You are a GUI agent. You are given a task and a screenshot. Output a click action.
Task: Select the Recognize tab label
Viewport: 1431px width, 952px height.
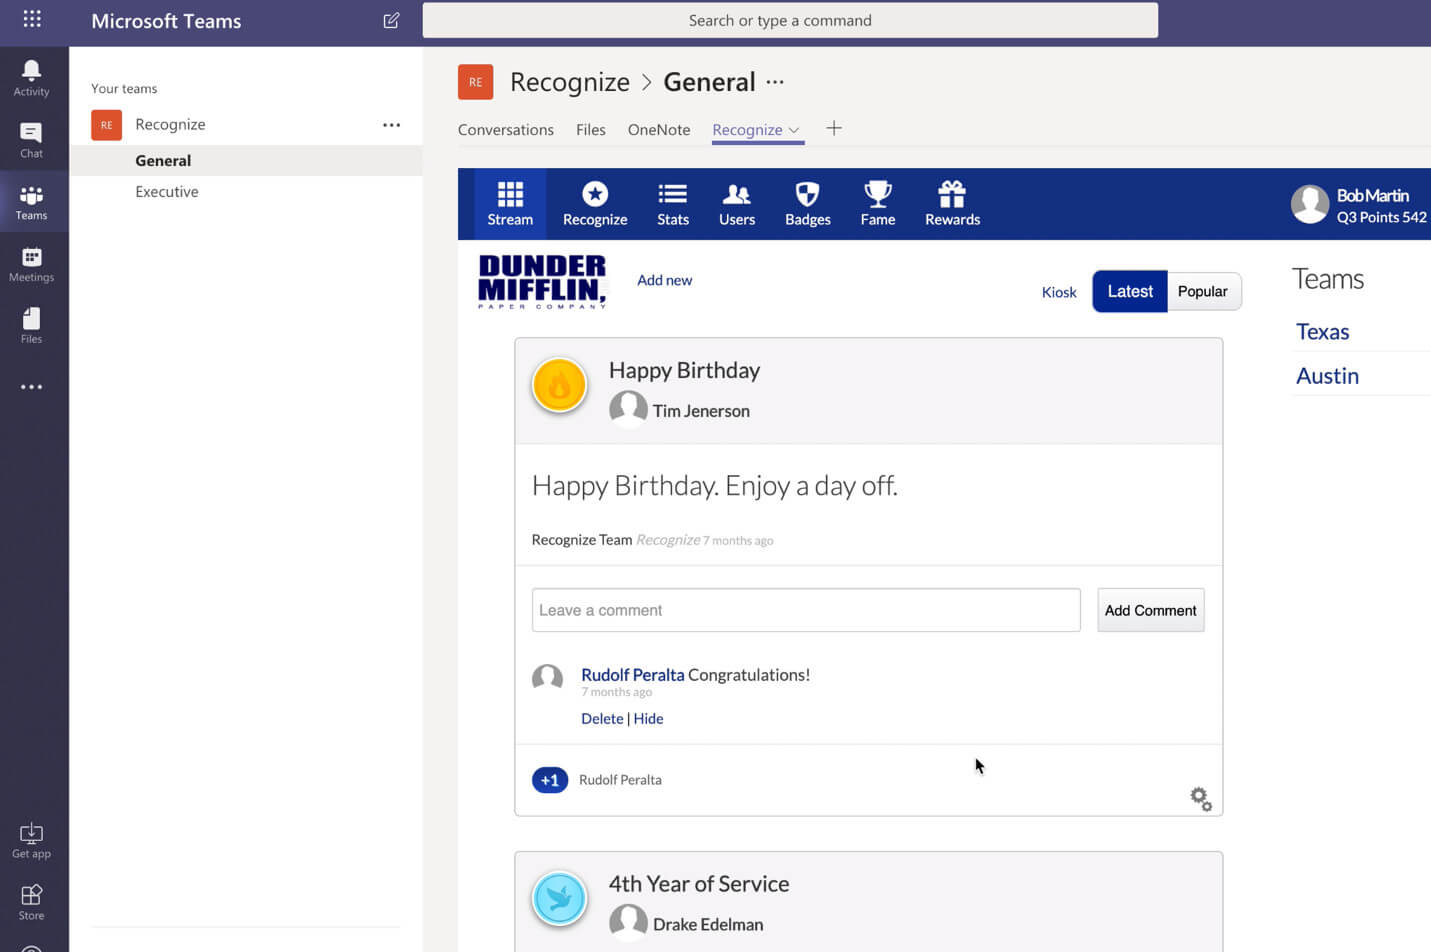[747, 130]
